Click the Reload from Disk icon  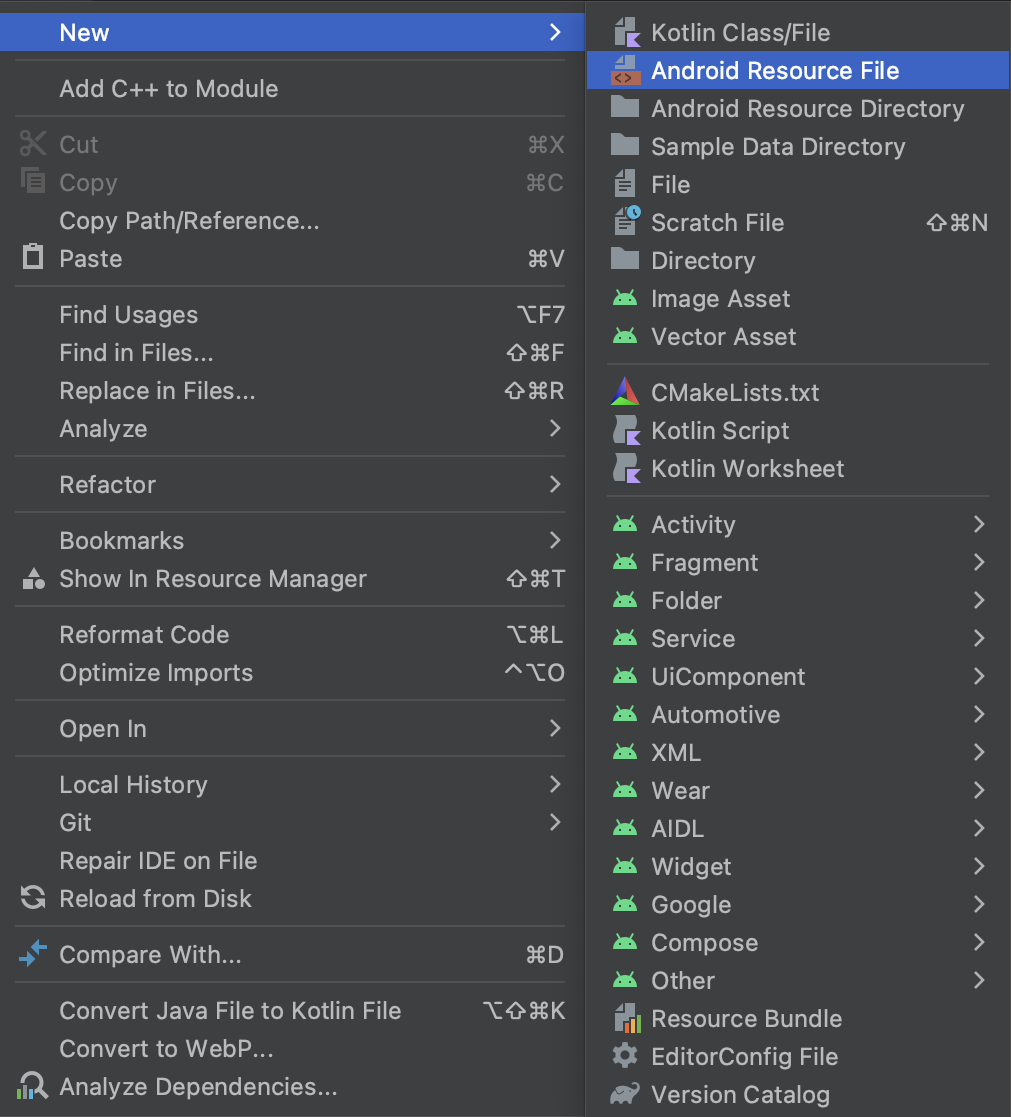[x=33, y=898]
